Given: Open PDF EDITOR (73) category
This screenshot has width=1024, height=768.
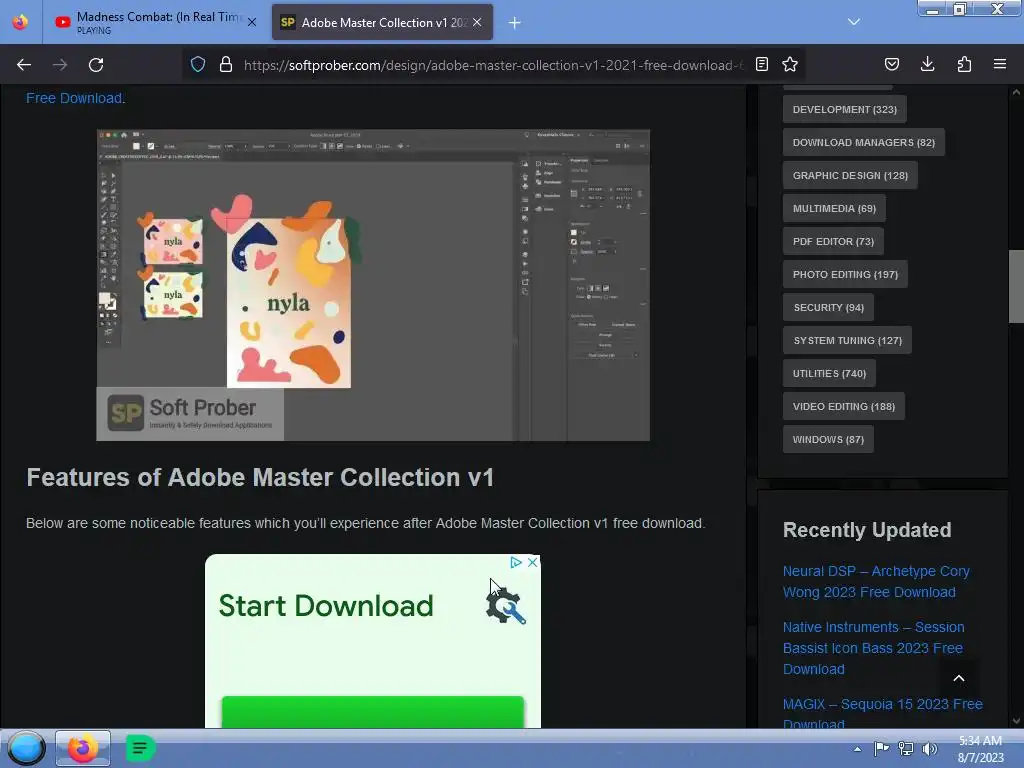Looking at the screenshot, I should click(833, 242).
